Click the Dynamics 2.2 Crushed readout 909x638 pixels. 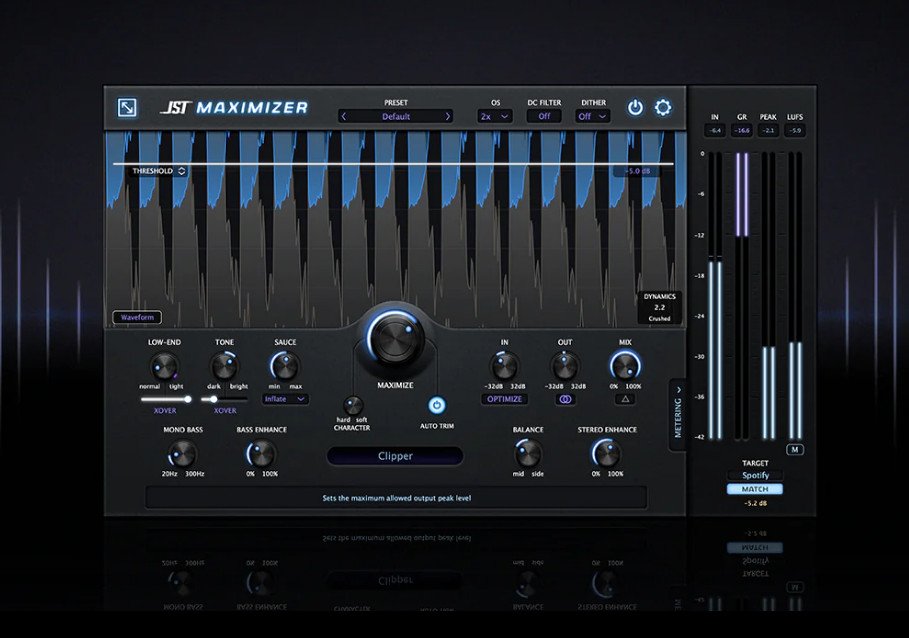click(x=659, y=307)
